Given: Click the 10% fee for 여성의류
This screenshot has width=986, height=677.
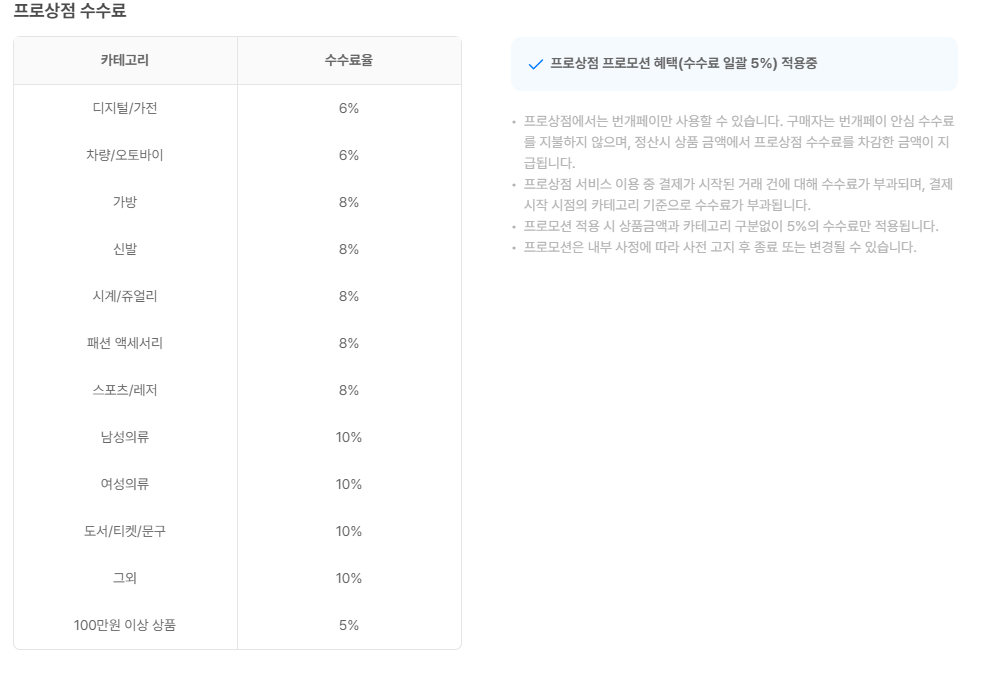Looking at the screenshot, I should coord(349,484).
